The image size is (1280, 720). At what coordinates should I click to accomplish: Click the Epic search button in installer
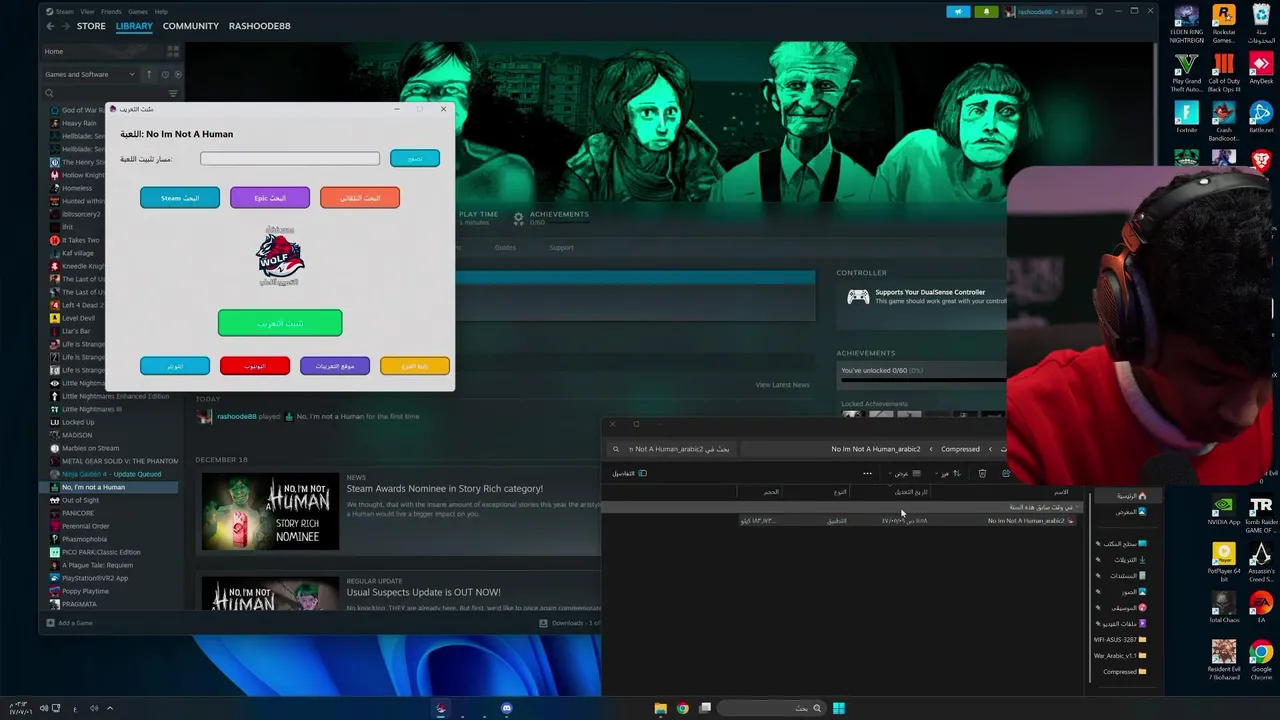pyautogui.click(x=270, y=198)
